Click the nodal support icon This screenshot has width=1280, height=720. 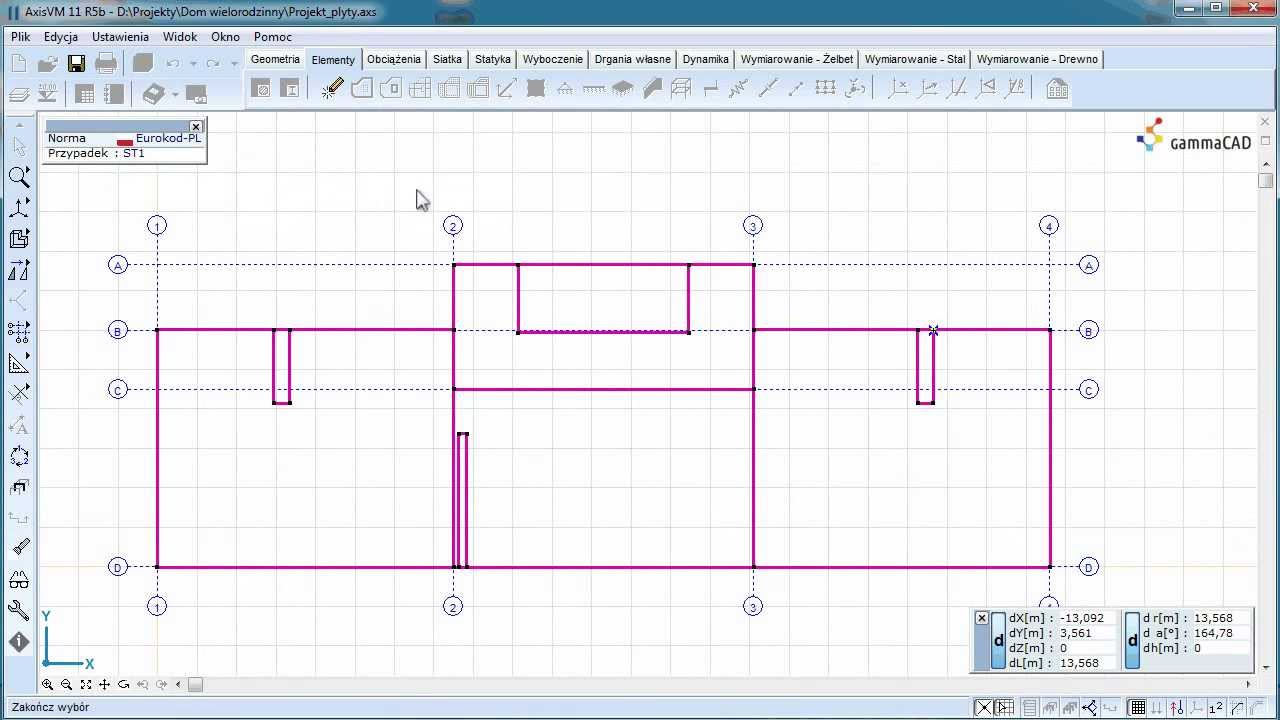coord(565,89)
